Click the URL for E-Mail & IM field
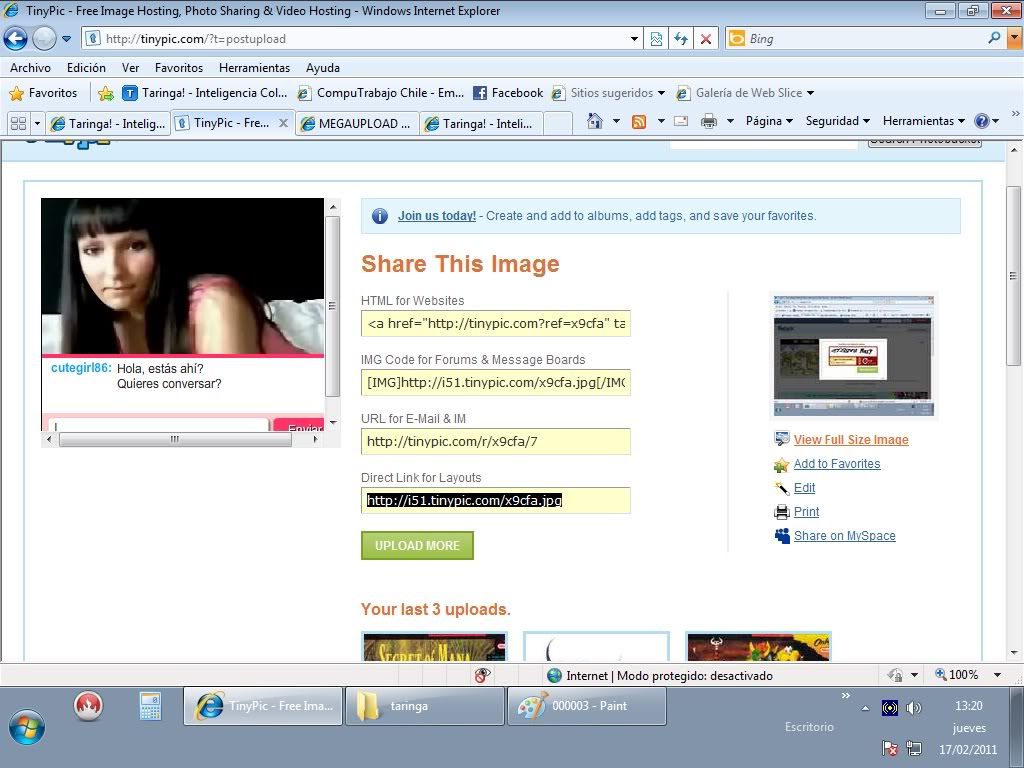The width and height of the screenshot is (1024, 768). (496, 441)
